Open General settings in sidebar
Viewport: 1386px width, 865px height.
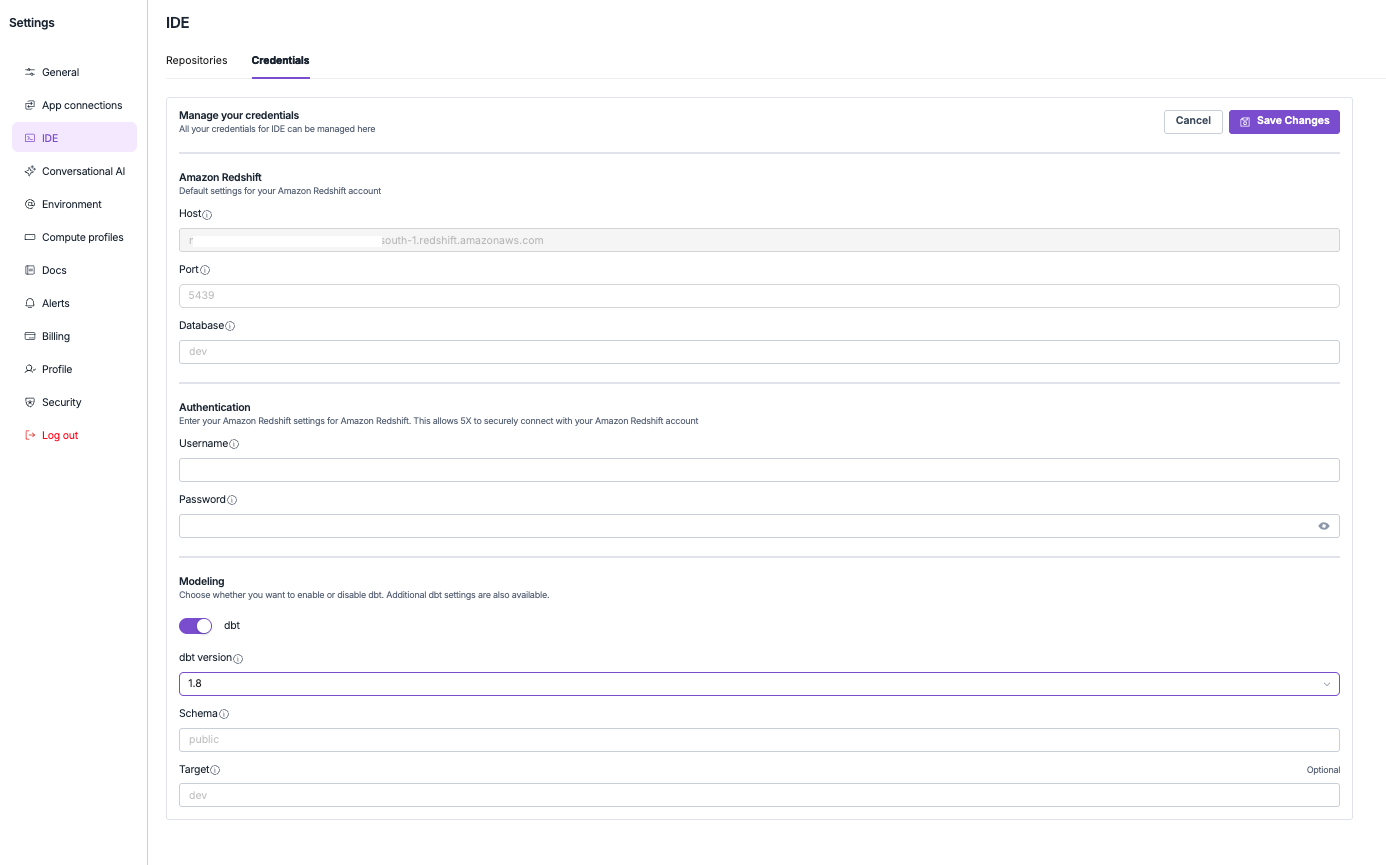pos(59,72)
